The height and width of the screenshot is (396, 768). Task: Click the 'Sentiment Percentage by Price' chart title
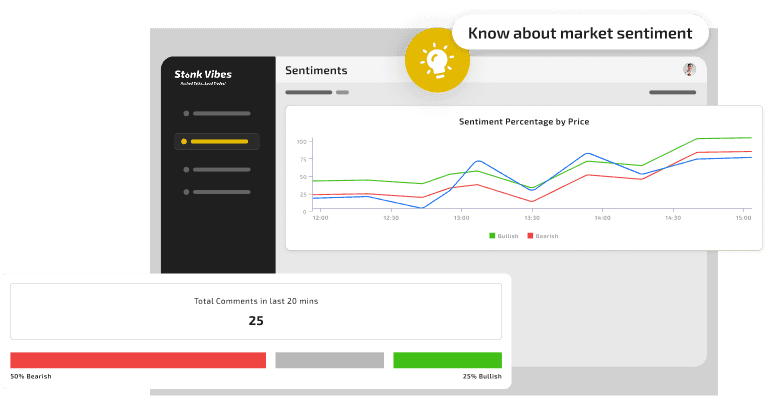click(x=524, y=122)
